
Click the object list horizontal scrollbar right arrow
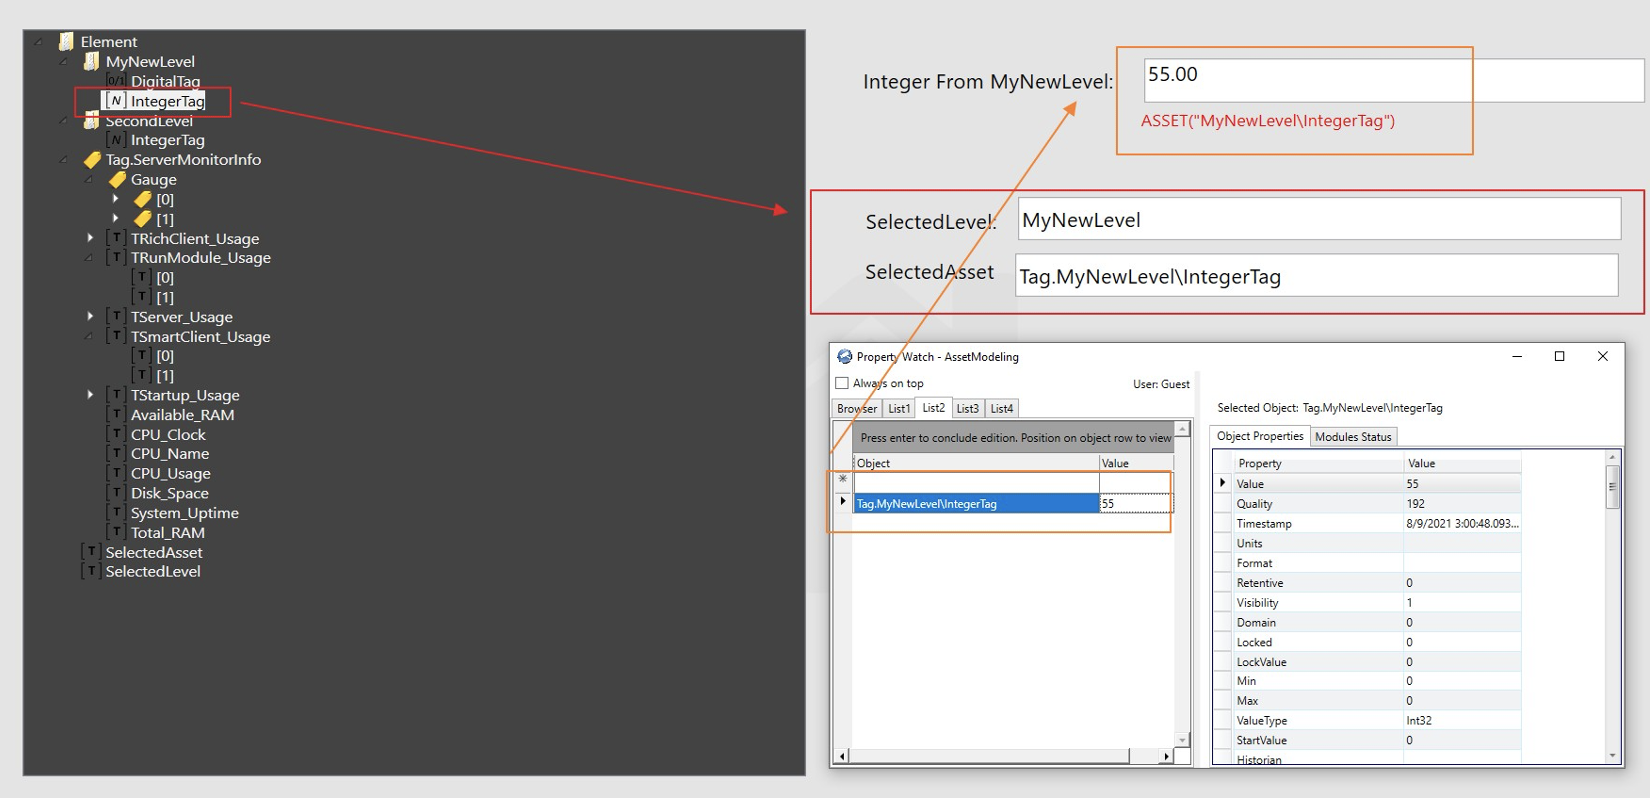tap(1166, 756)
